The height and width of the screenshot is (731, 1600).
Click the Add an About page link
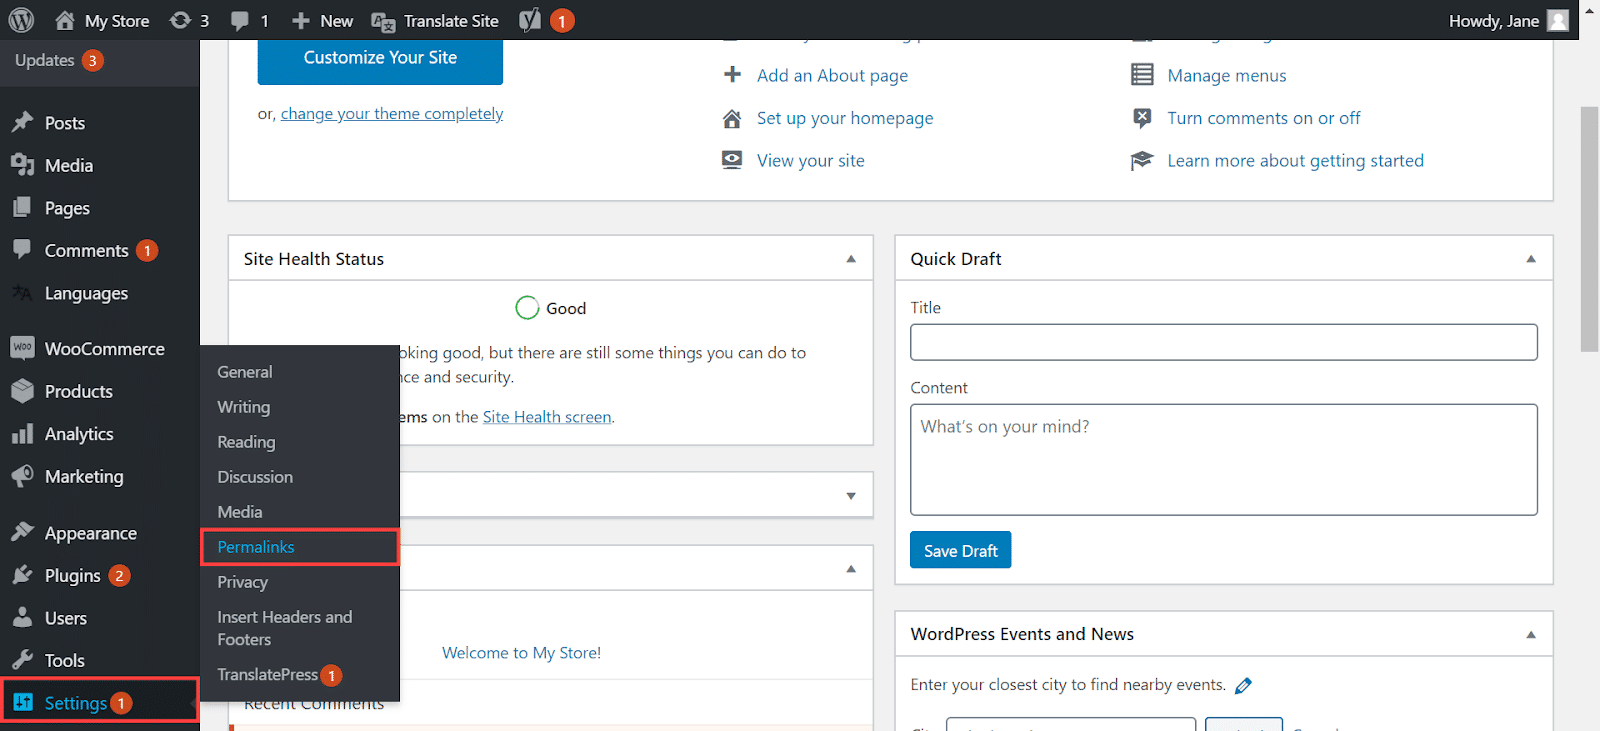832,76
